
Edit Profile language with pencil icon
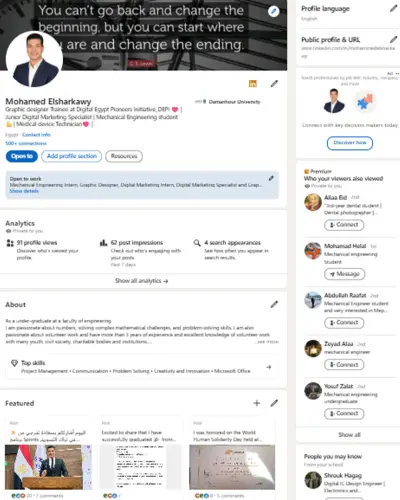(394, 9)
